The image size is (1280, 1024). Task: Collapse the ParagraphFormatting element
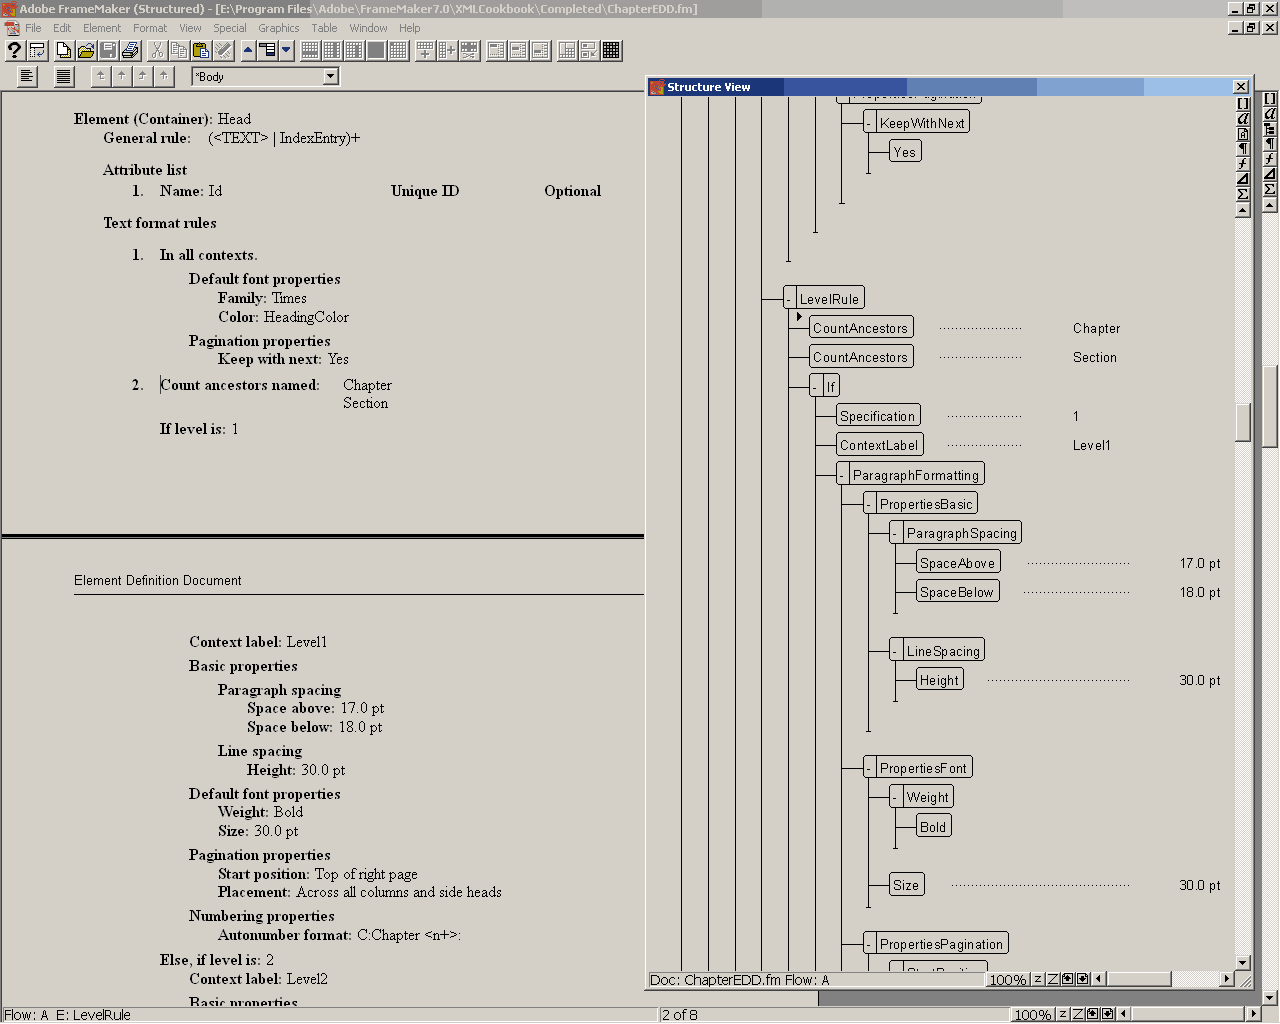pyautogui.click(x=843, y=475)
